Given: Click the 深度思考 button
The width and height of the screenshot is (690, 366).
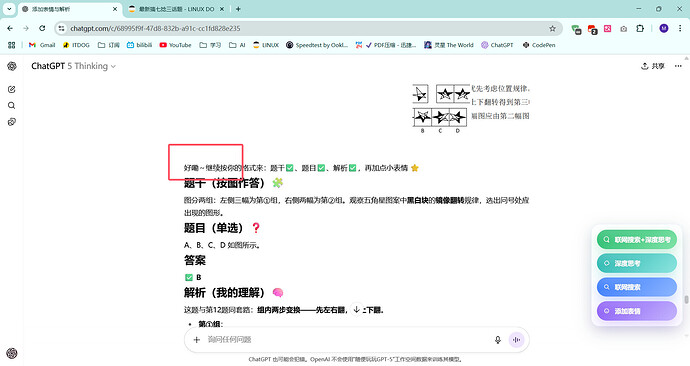Looking at the screenshot, I should pos(637,264).
